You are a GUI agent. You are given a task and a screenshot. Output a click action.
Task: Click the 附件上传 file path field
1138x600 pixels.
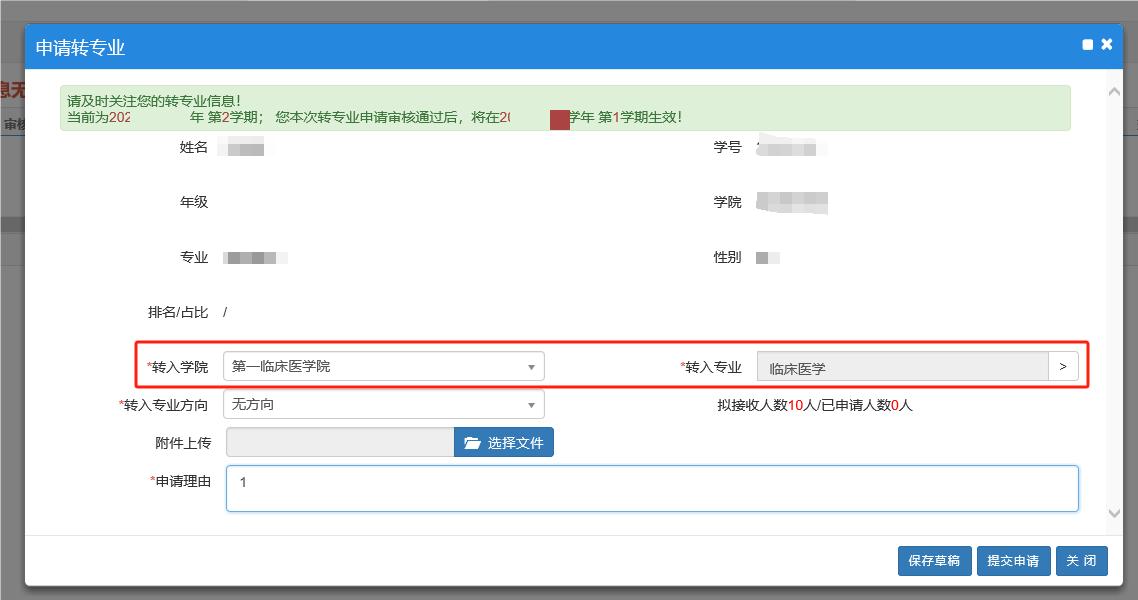(x=340, y=443)
